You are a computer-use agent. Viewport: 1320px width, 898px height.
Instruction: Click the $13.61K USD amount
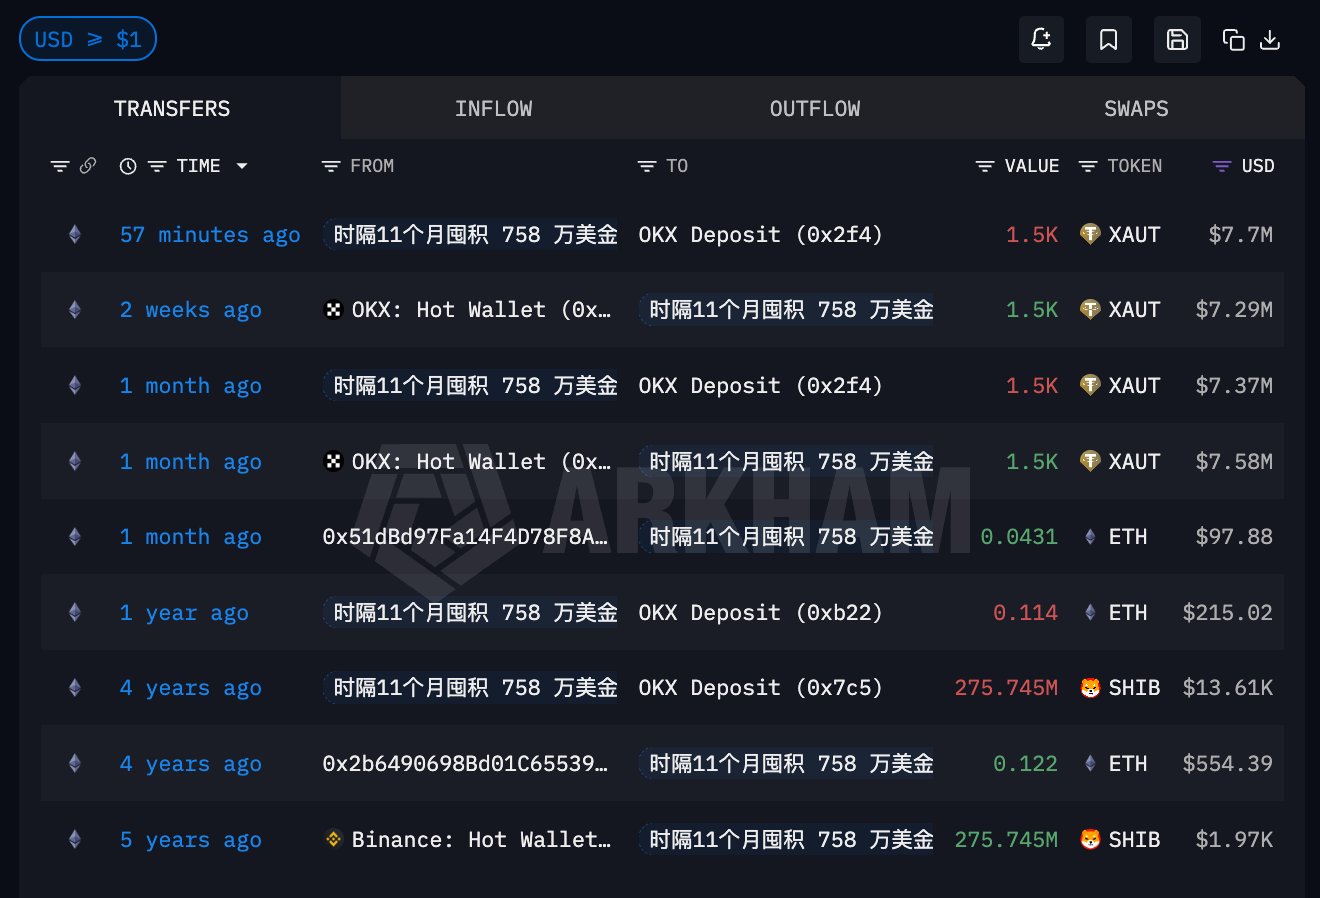pyautogui.click(x=1228, y=688)
